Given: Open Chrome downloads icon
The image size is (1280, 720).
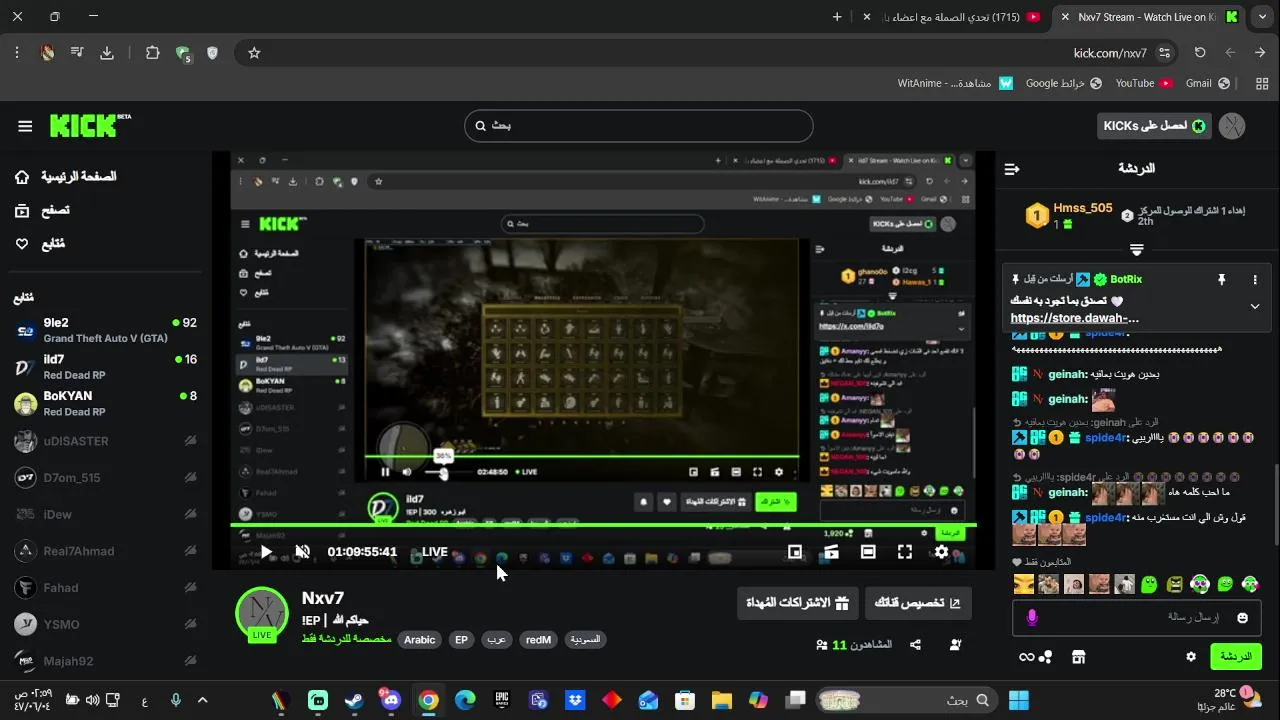Looking at the screenshot, I should point(107,53).
